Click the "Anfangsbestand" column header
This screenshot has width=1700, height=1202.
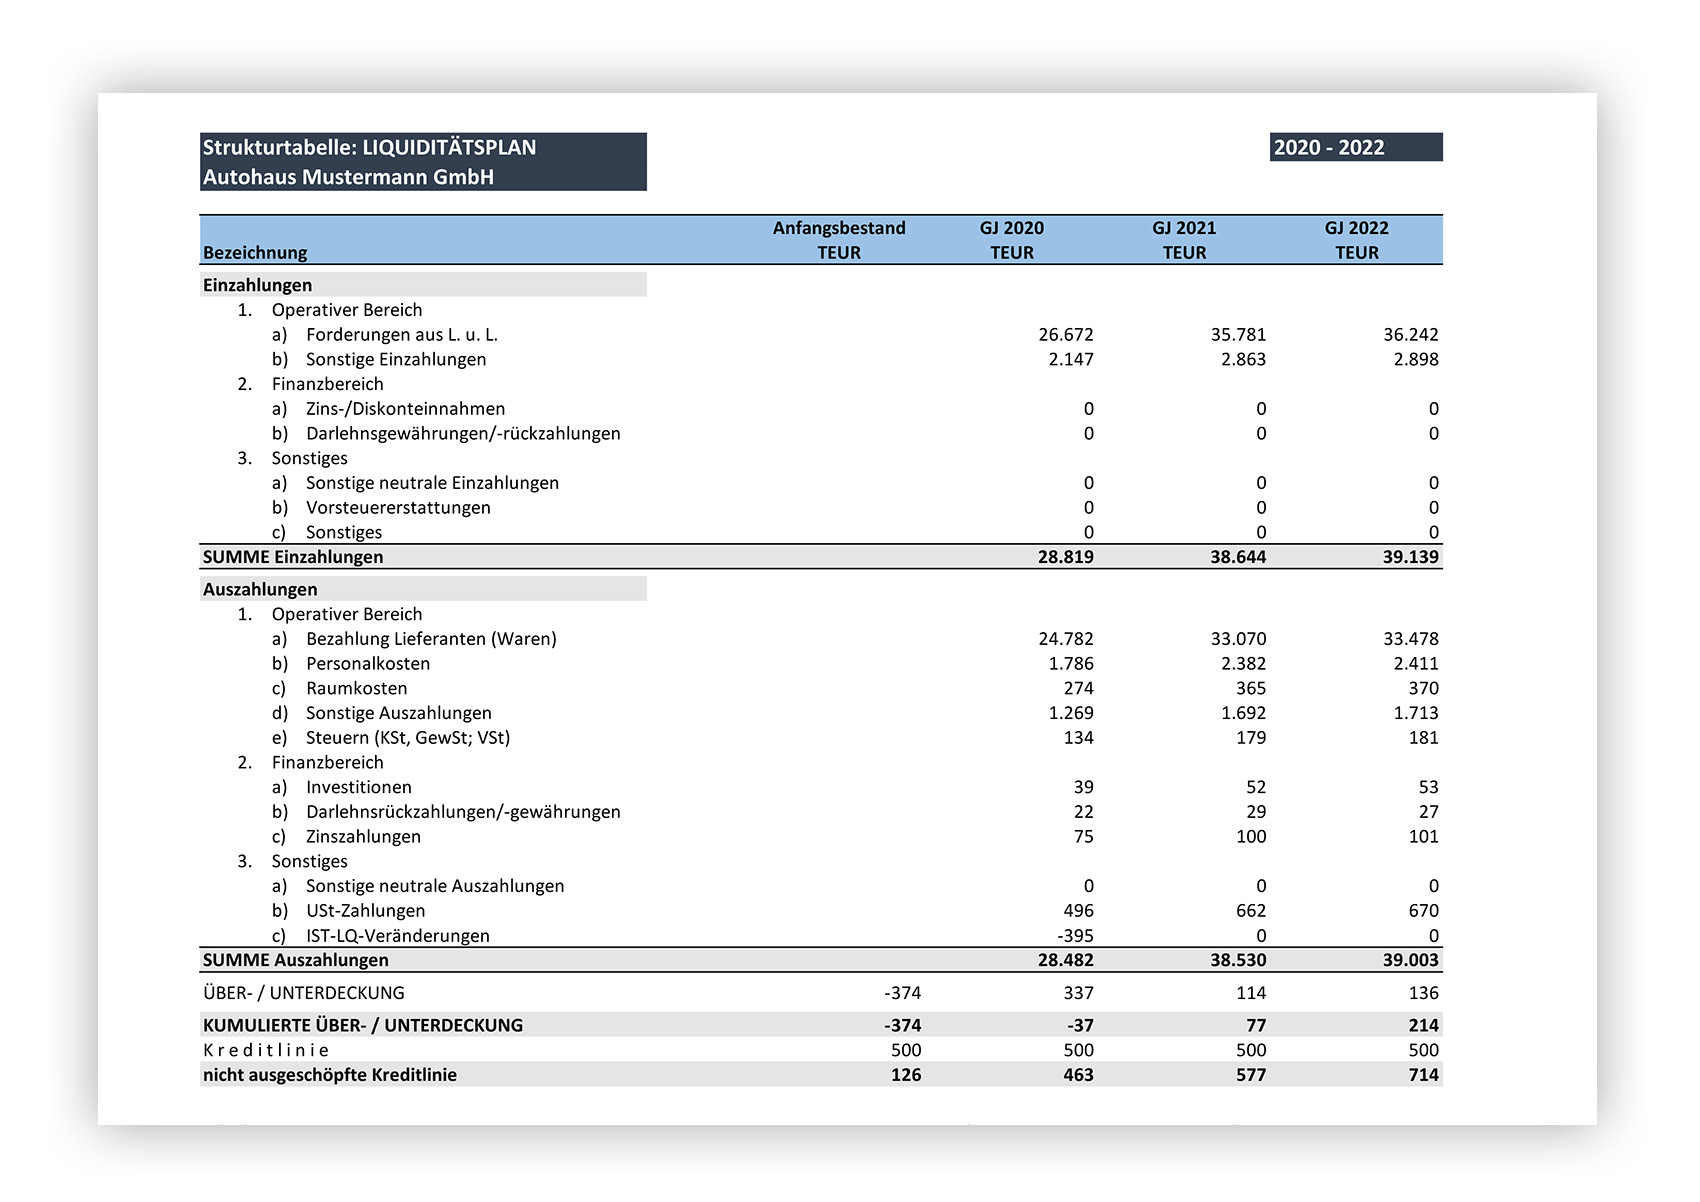(x=838, y=228)
